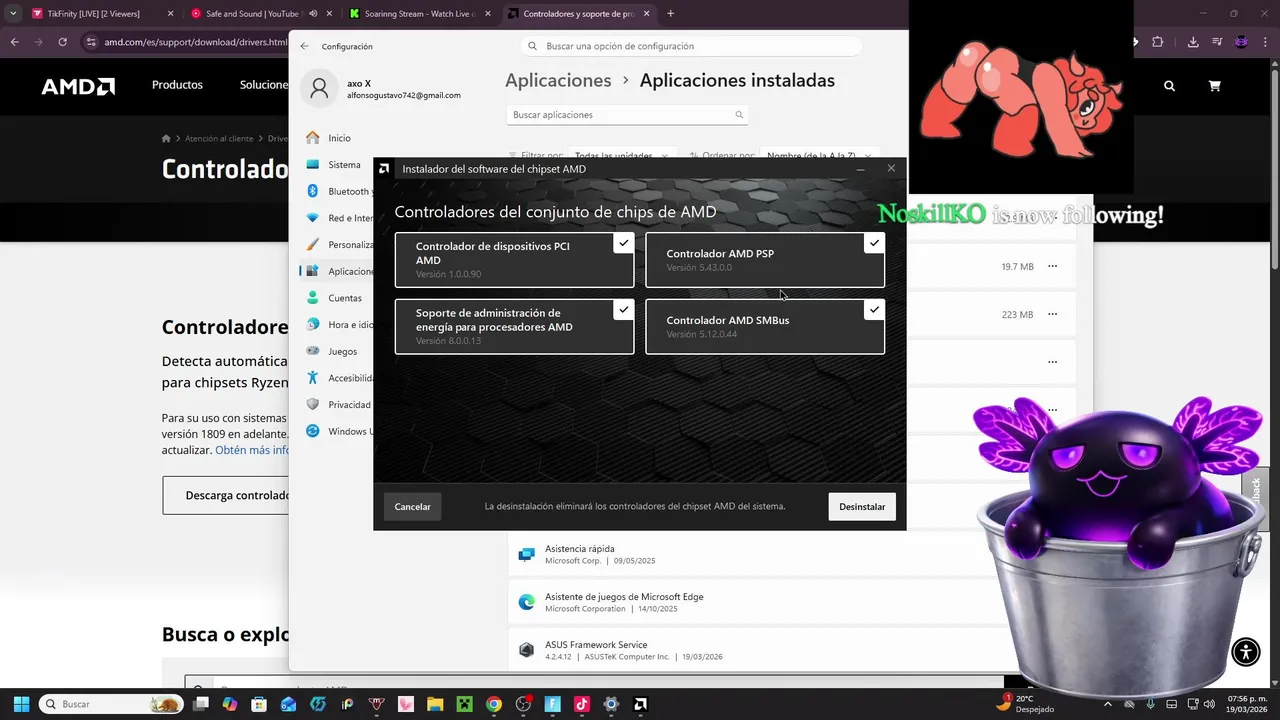The height and width of the screenshot is (720, 1280).
Task: Open Windows Update in Settings sidebar
Action: point(335,431)
